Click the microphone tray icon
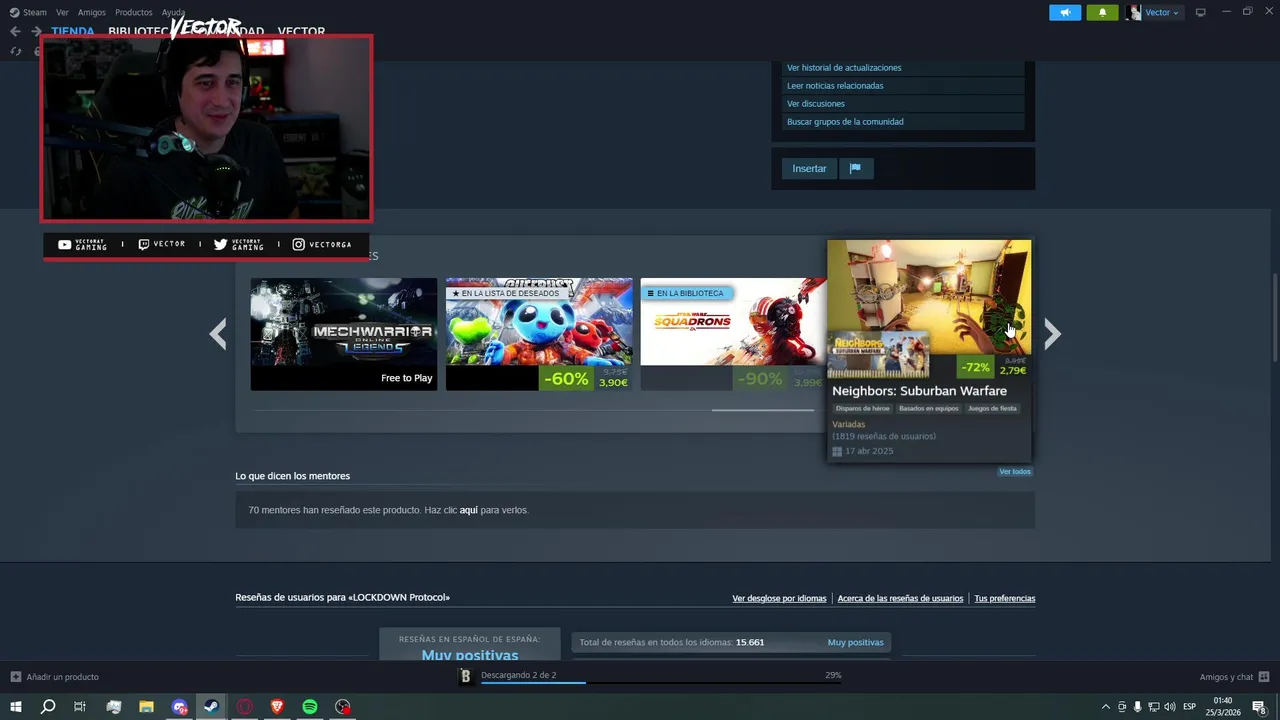1280x720 pixels. click(1137, 707)
